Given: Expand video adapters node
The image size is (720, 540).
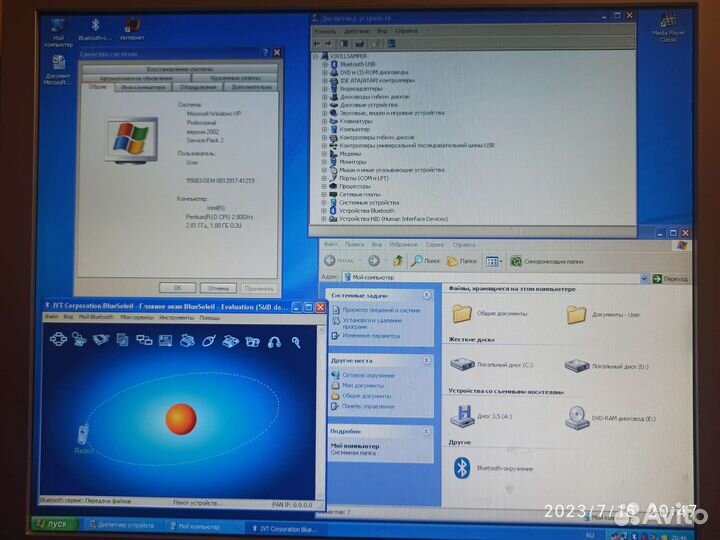Looking at the screenshot, I should (x=325, y=89).
